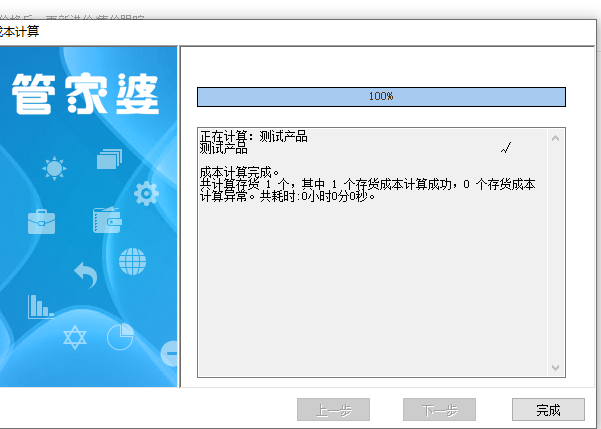Image resolution: width=601 pixels, height=429 pixels.
Task: Click the 成本计算完成。 line in the log
Action: (240, 173)
